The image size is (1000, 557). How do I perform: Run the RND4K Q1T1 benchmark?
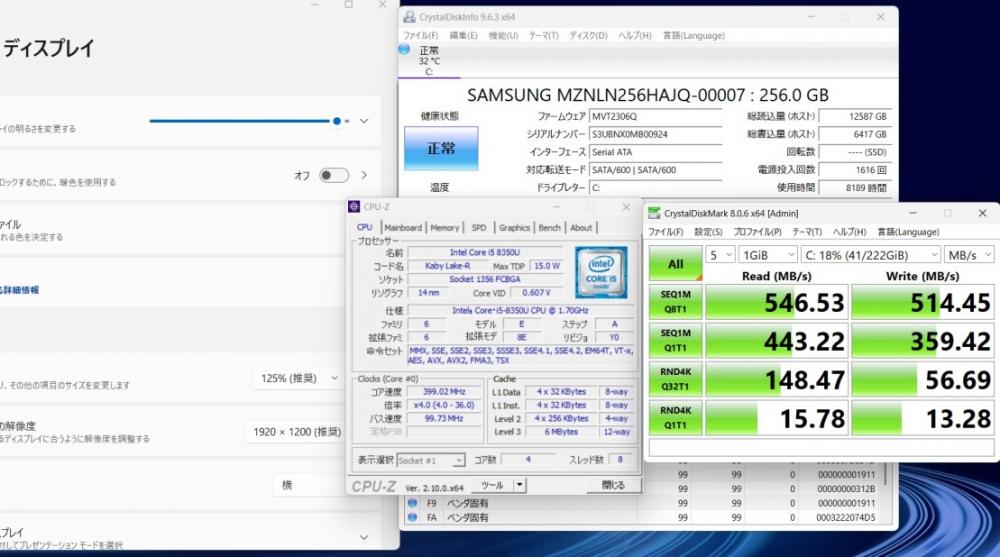click(675, 418)
